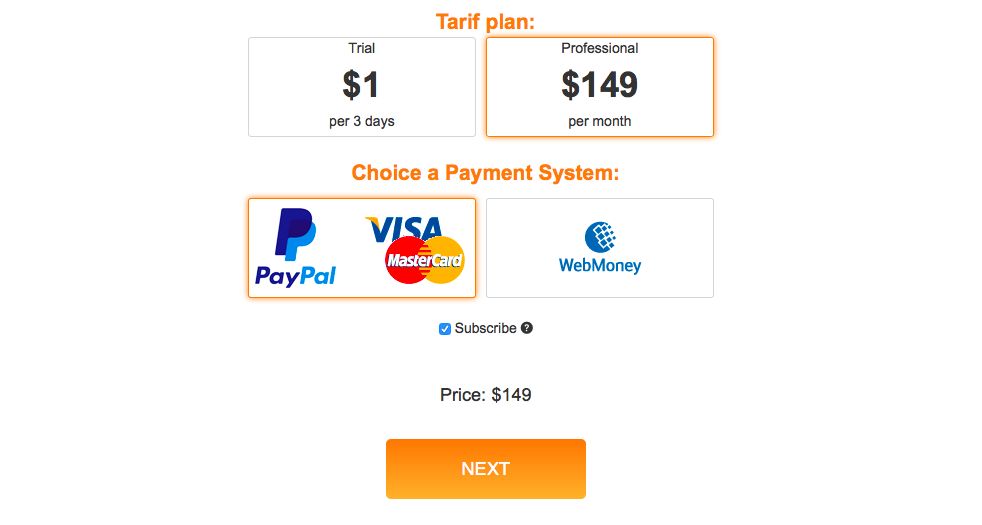Click the $1 trial price

[x=361, y=85]
